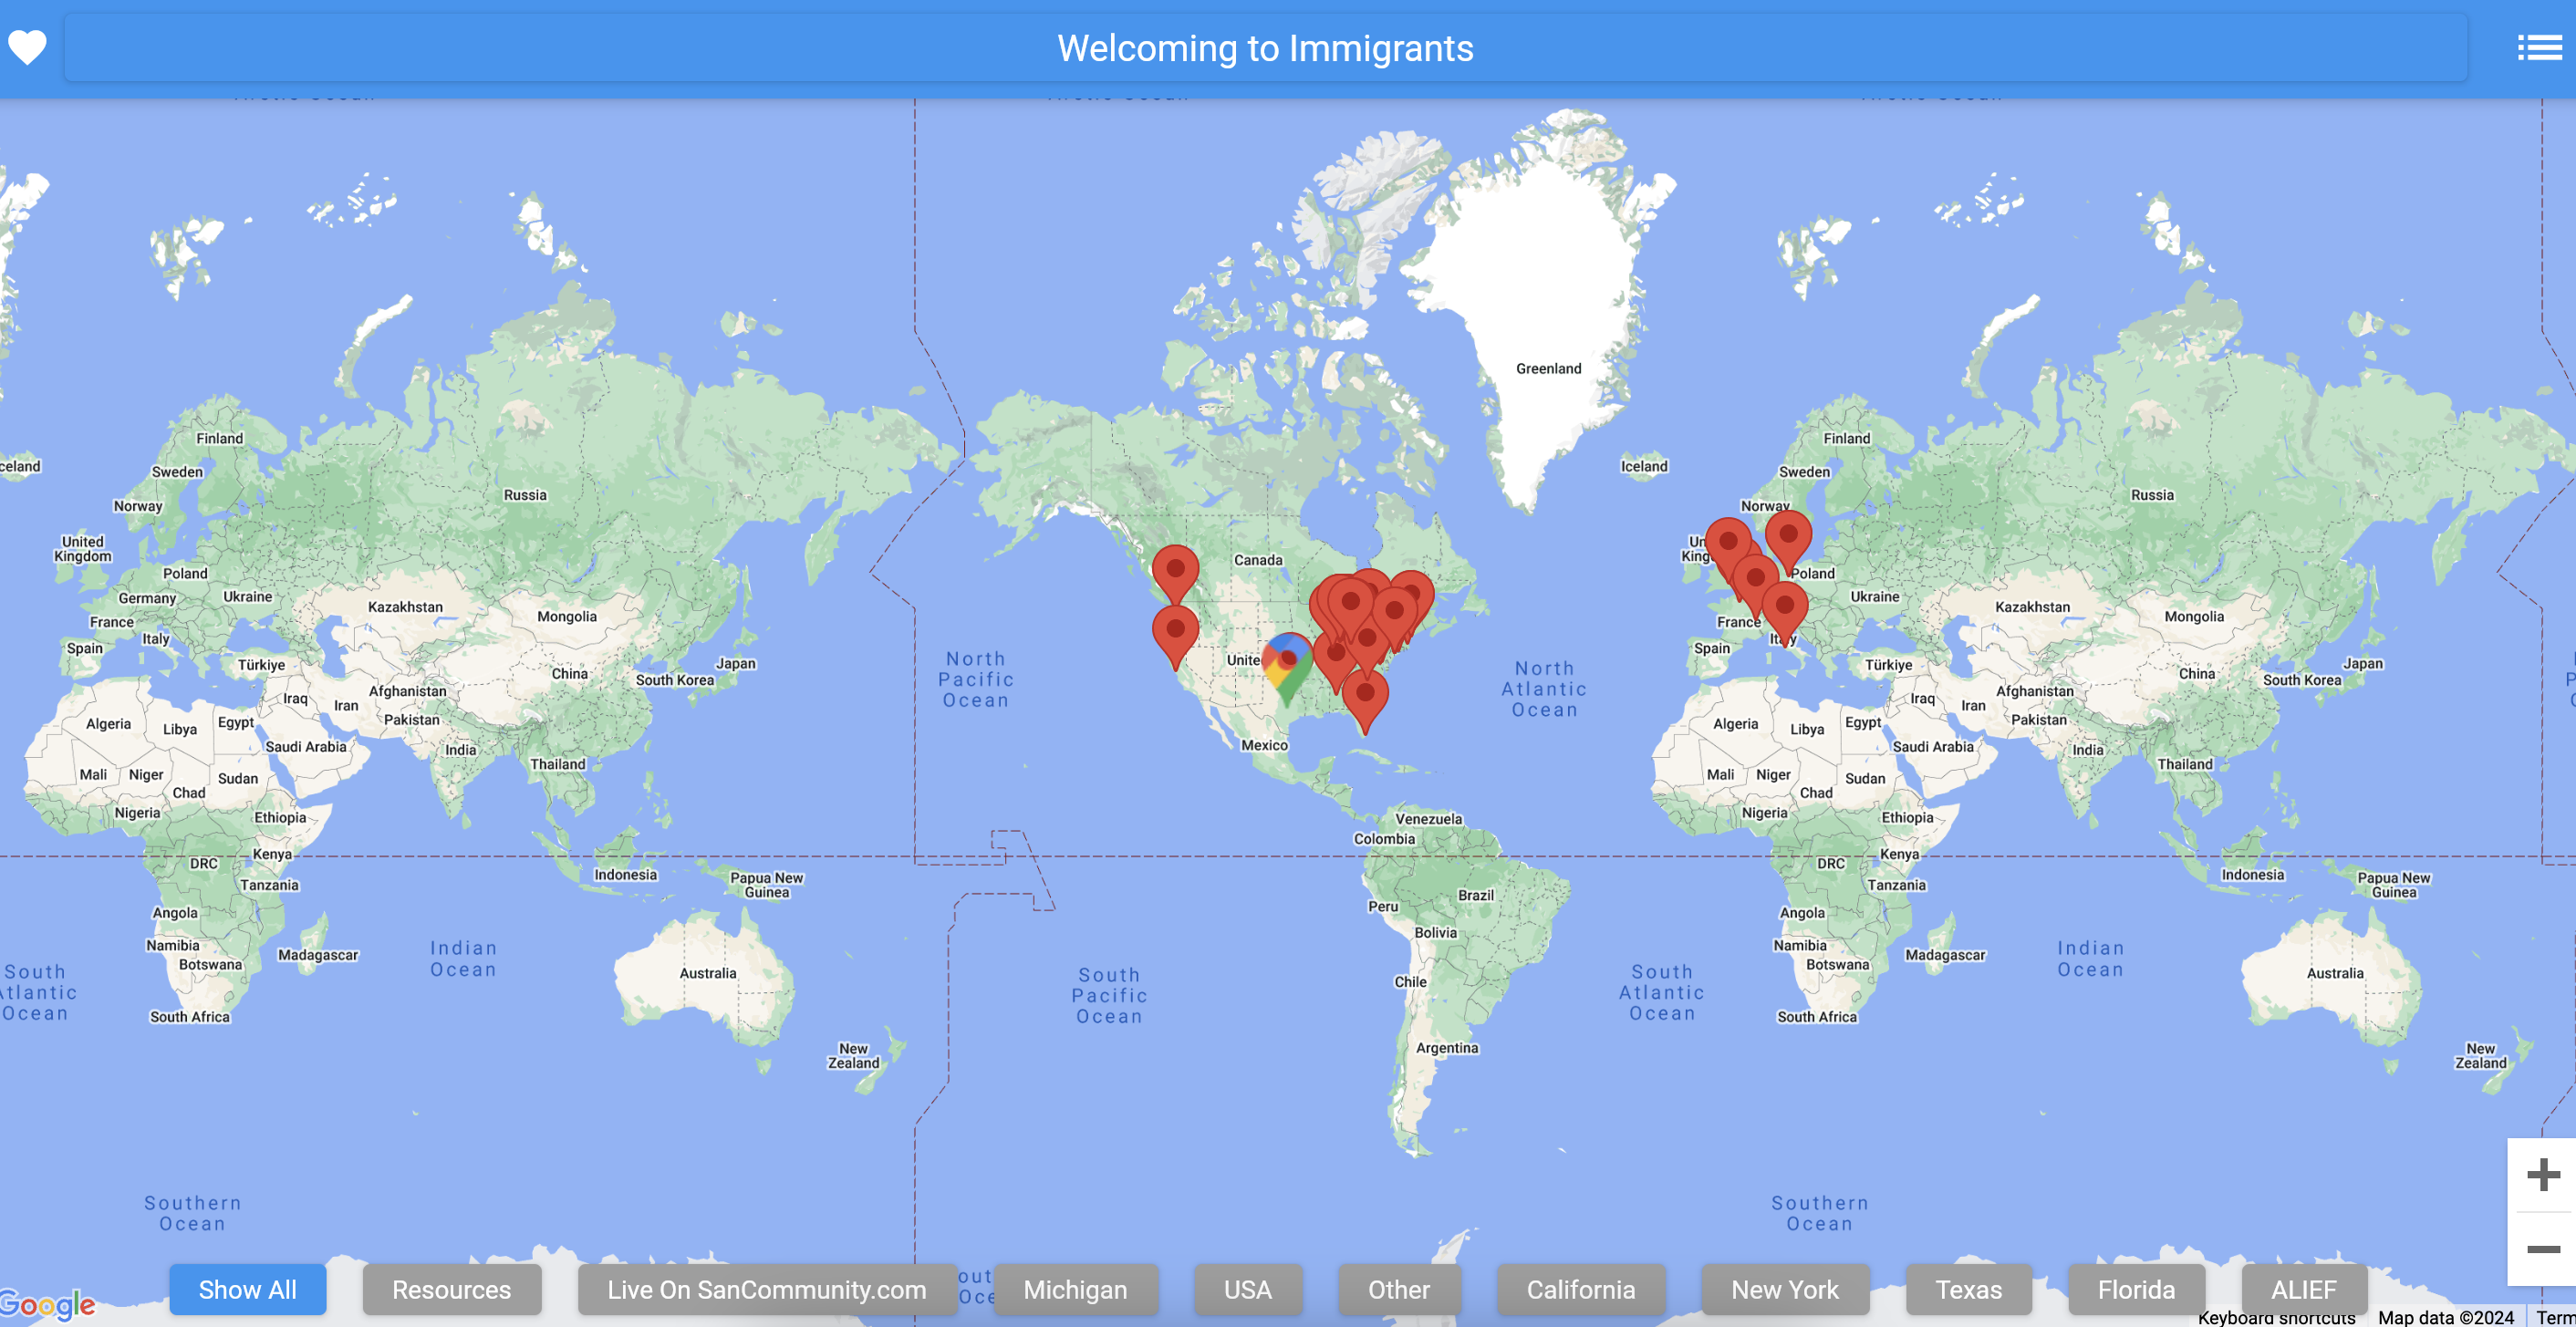Filter the map by Resources
The width and height of the screenshot is (2576, 1327).
point(451,1289)
